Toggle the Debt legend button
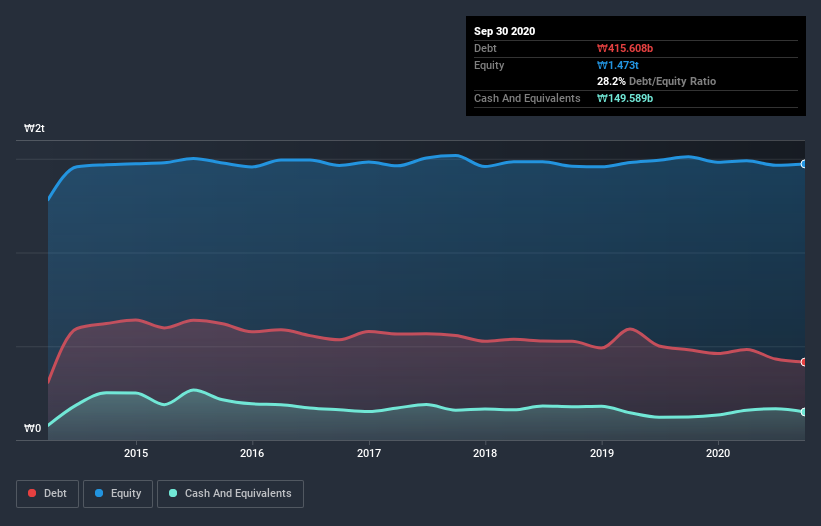The height and width of the screenshot is (526, 821). click(x=47, y=494)
